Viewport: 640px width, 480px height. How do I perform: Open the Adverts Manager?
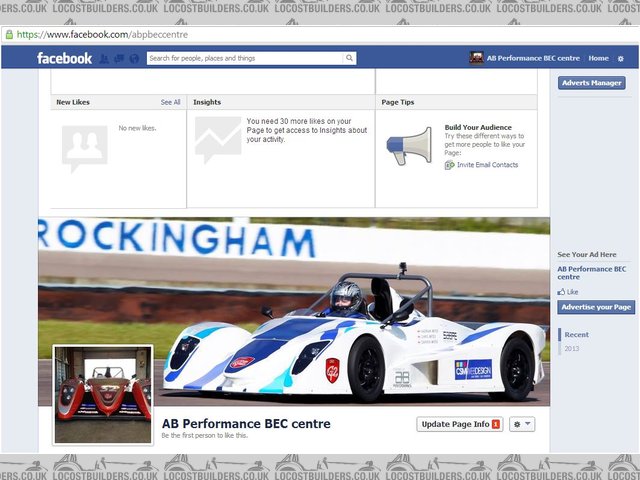591,83
